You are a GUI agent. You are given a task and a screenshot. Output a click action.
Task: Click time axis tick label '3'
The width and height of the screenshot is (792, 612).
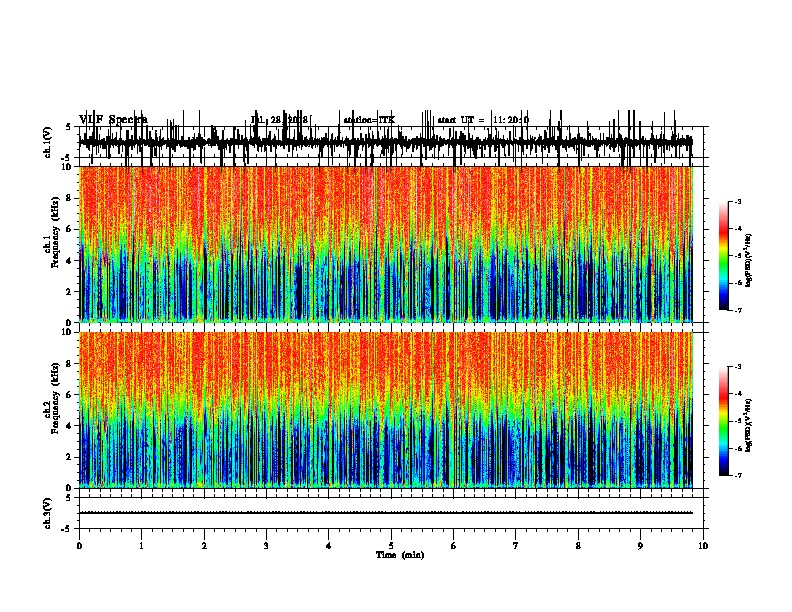[266, 546]
